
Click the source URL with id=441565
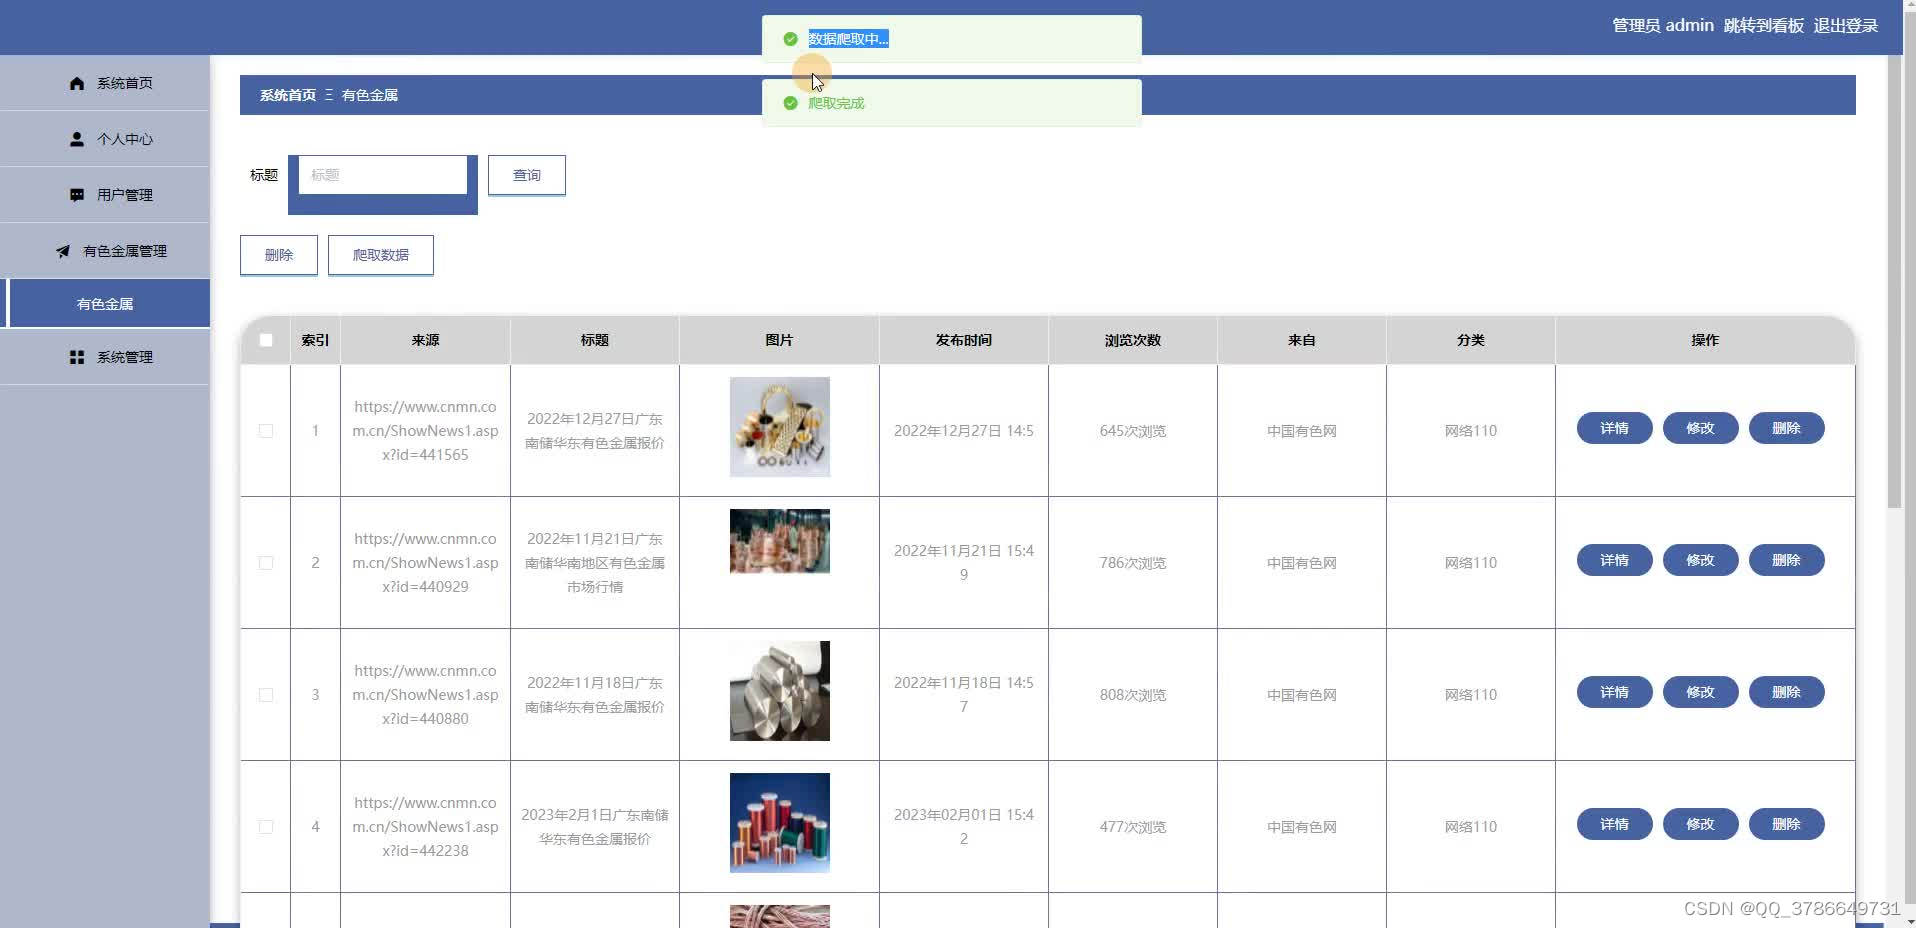[425, 431]
